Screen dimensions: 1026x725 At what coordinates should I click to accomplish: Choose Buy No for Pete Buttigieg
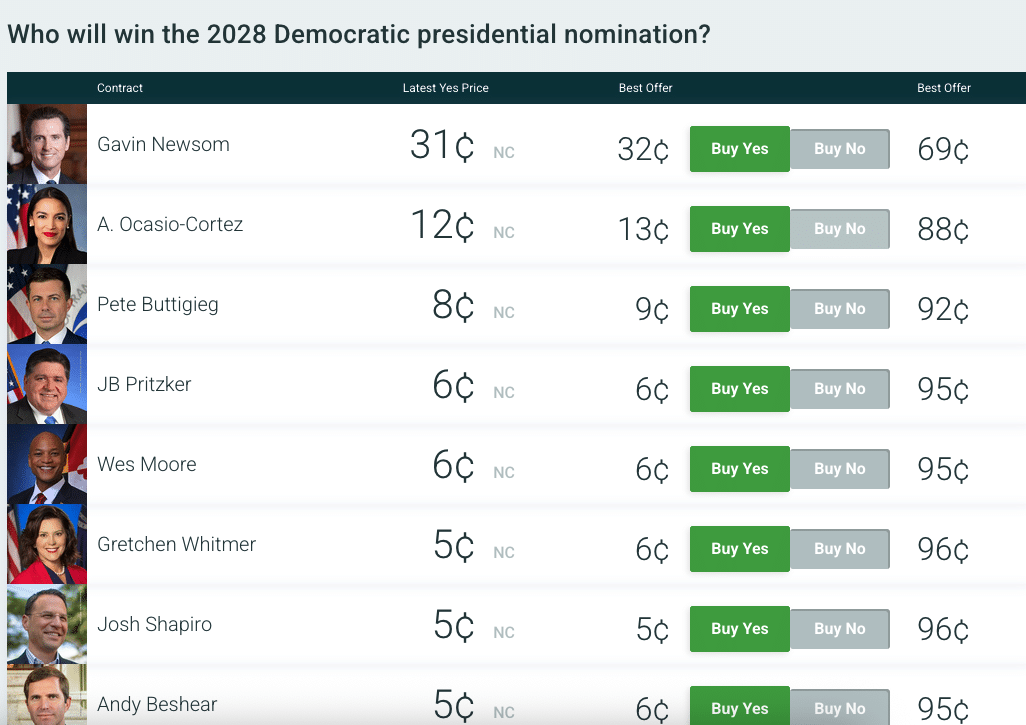point(840,309)
